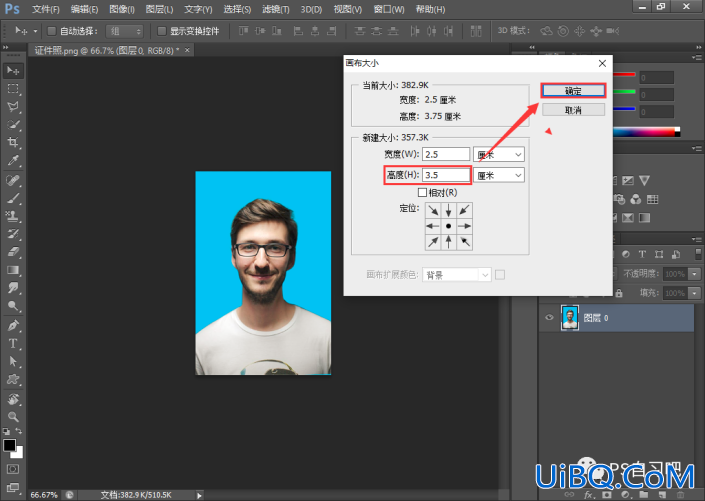Anchor canvas to the center dot

(x=449, y=226)
